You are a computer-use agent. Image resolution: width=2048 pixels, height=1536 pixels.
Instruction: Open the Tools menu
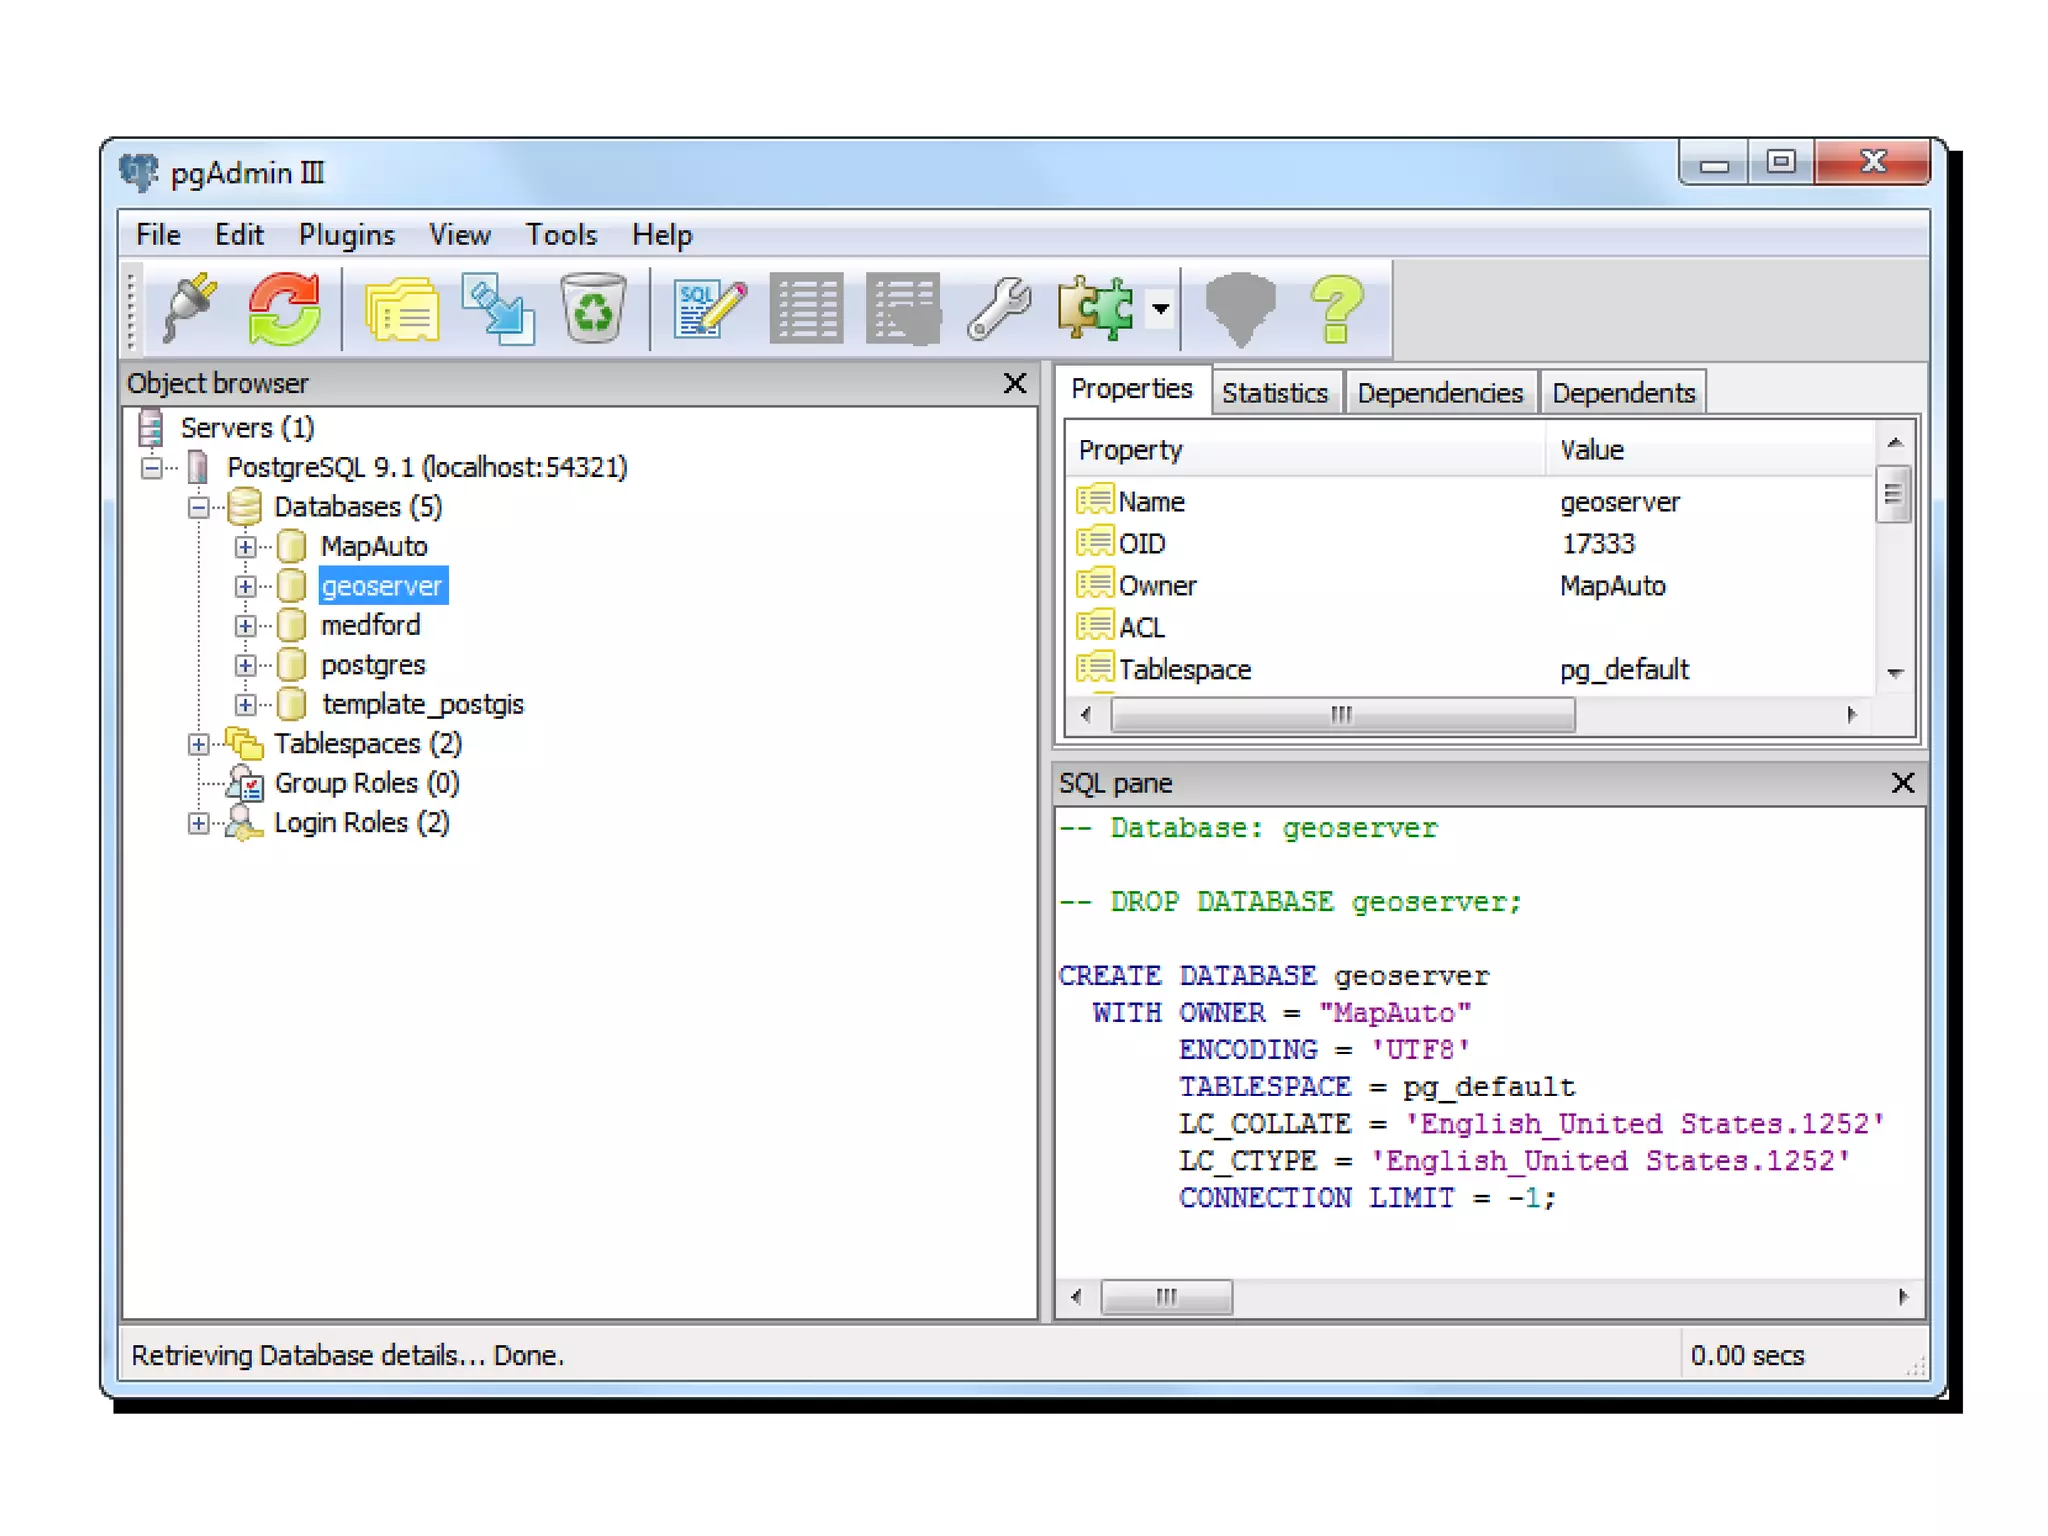(x=561, y=235)
